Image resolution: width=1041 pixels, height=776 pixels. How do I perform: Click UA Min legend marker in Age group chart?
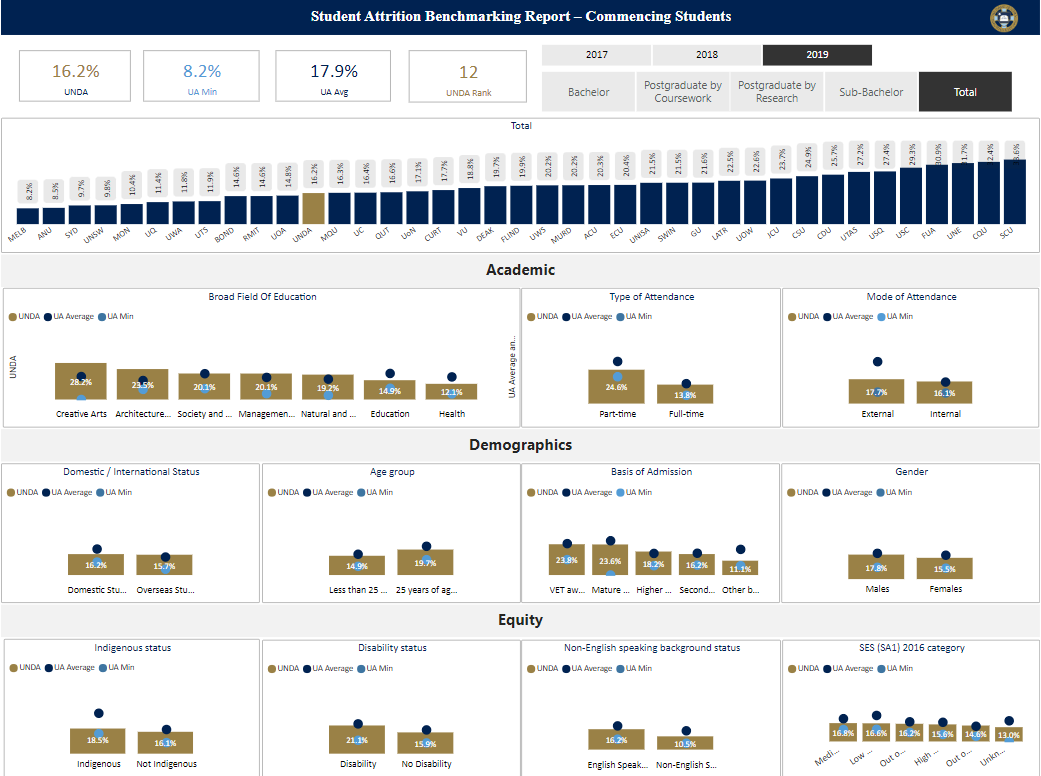361,493
